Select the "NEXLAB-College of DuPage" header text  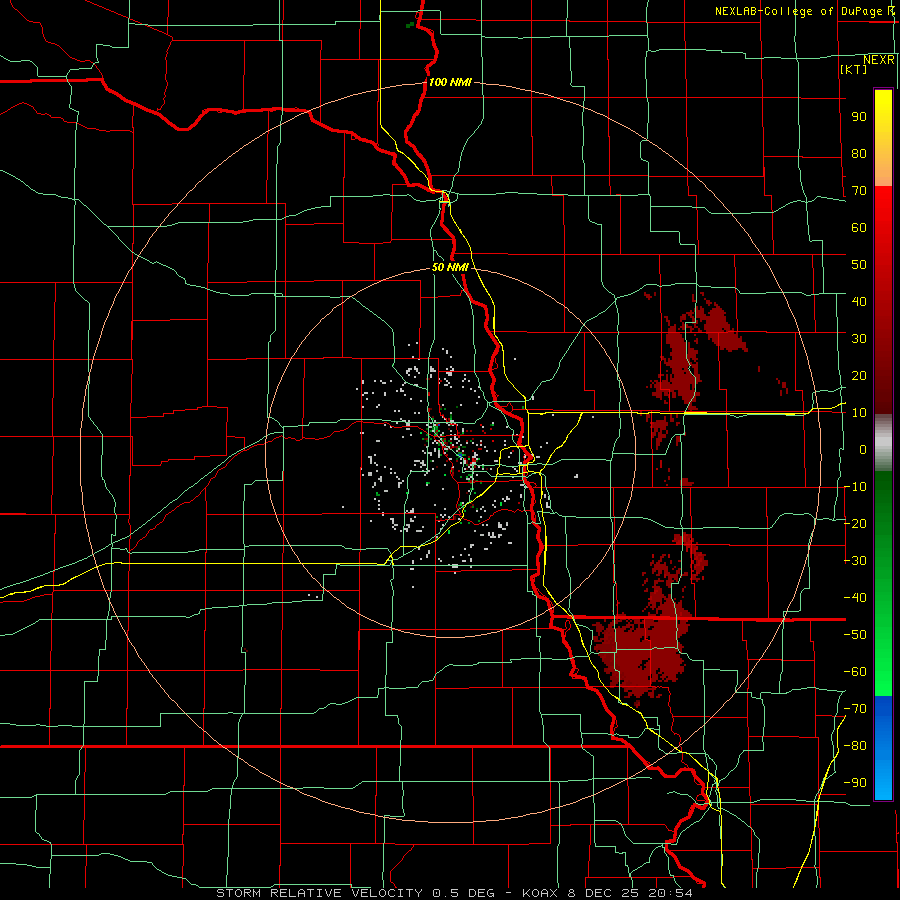click(x=800, y=11)
